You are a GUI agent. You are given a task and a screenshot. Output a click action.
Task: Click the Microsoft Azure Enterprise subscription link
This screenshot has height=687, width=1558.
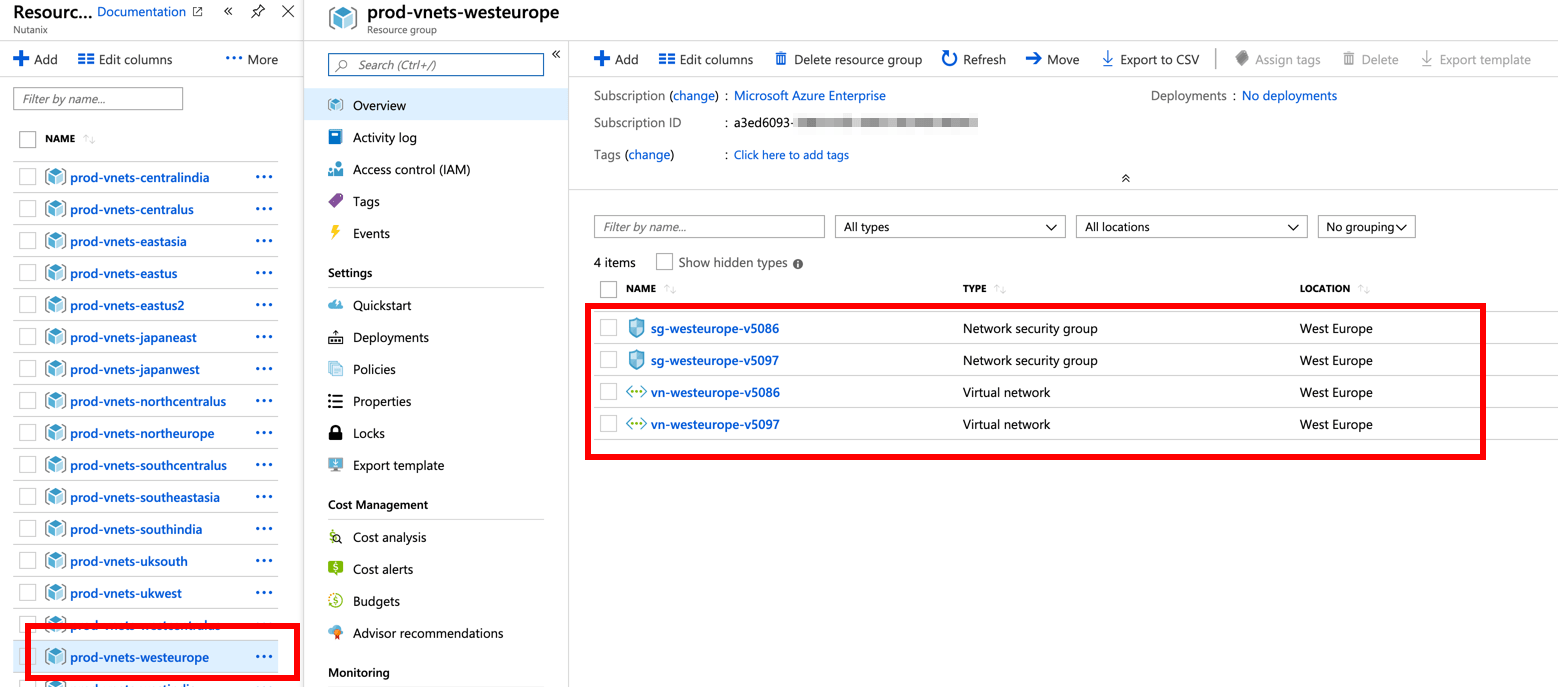(x=809, y=96)
